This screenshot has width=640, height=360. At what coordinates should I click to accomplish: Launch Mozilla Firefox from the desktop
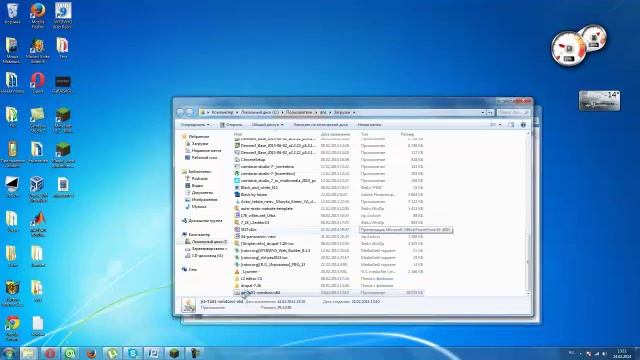38,15
